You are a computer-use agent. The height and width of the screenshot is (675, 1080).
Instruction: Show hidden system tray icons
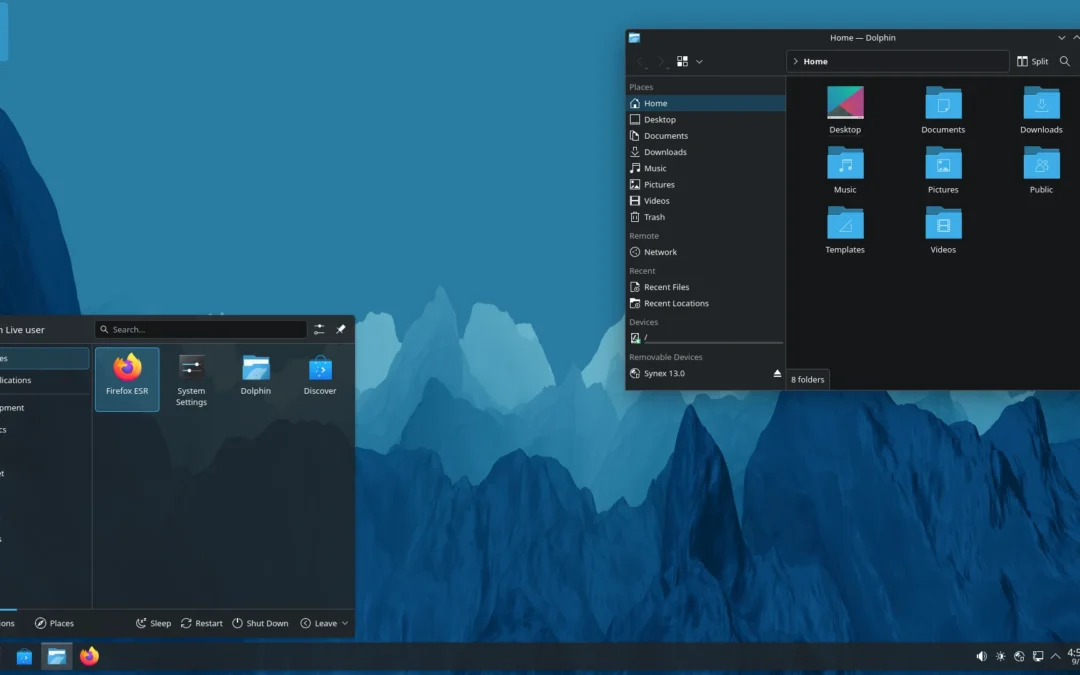[1055, 657]
